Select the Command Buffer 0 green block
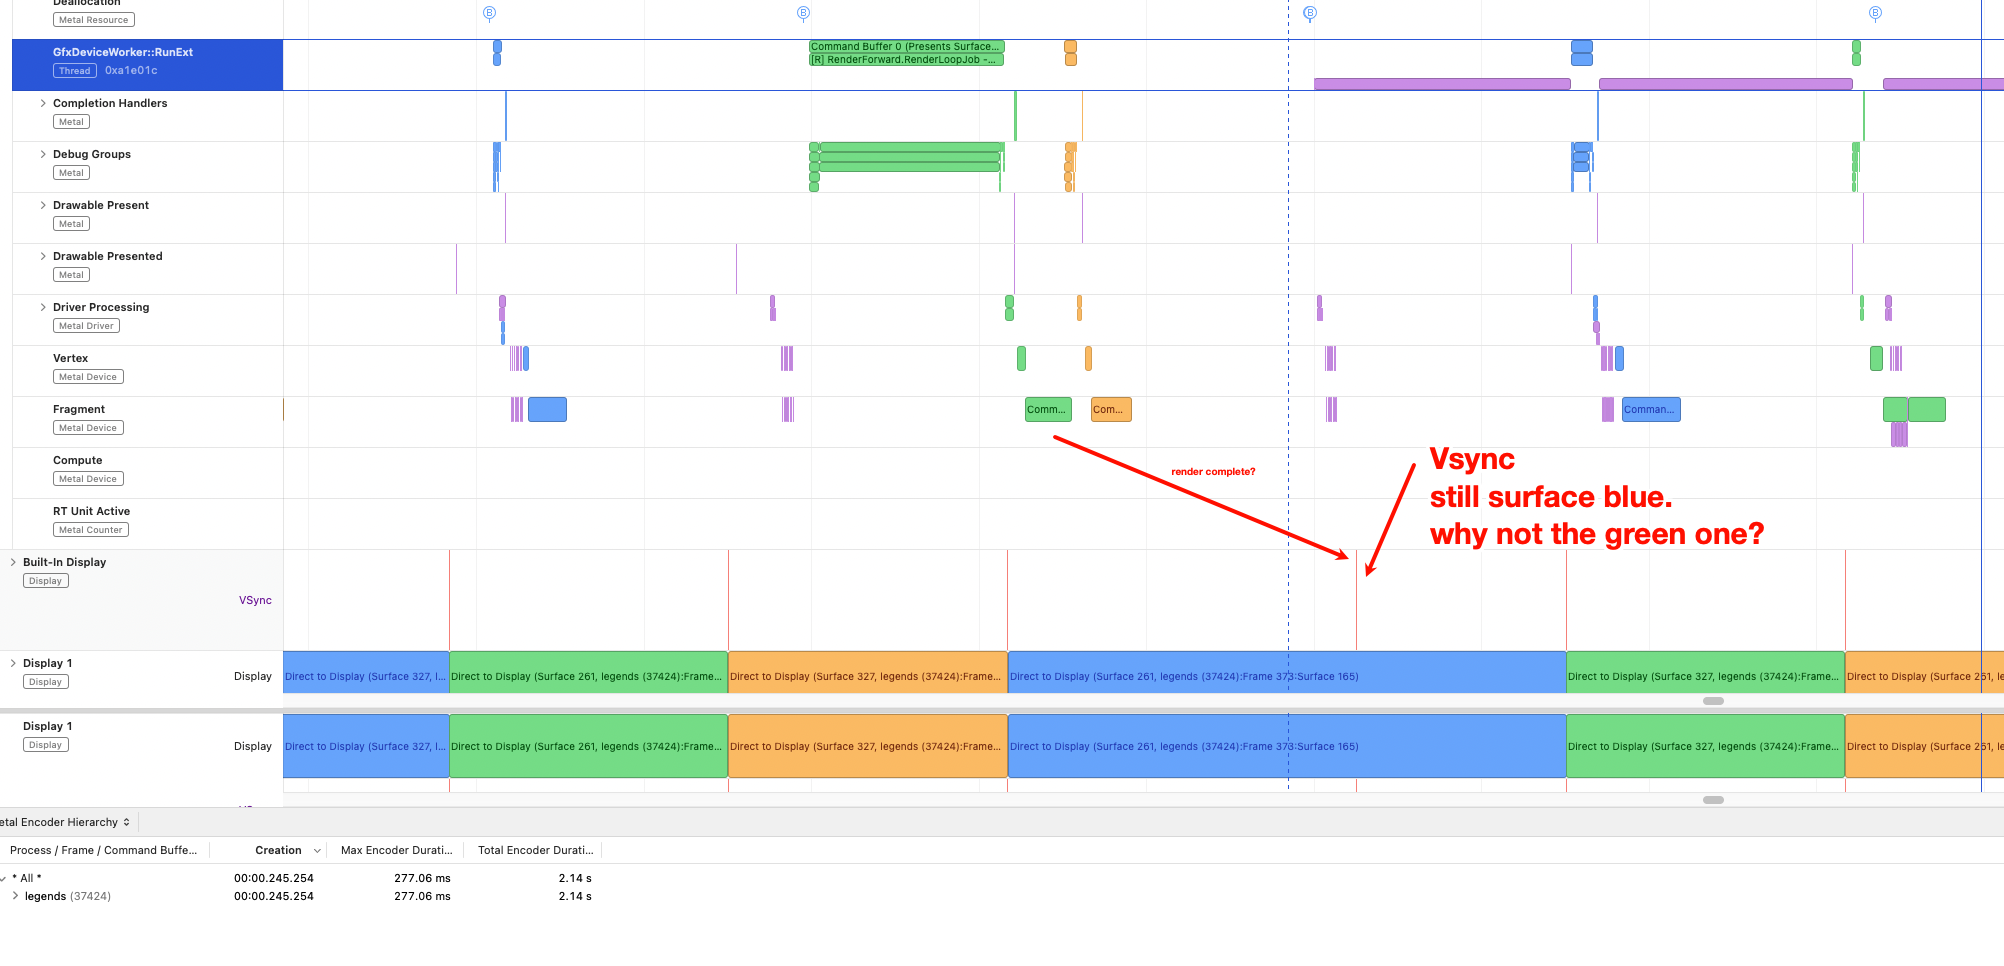The image size is (2004, 966). pos(907,46)
